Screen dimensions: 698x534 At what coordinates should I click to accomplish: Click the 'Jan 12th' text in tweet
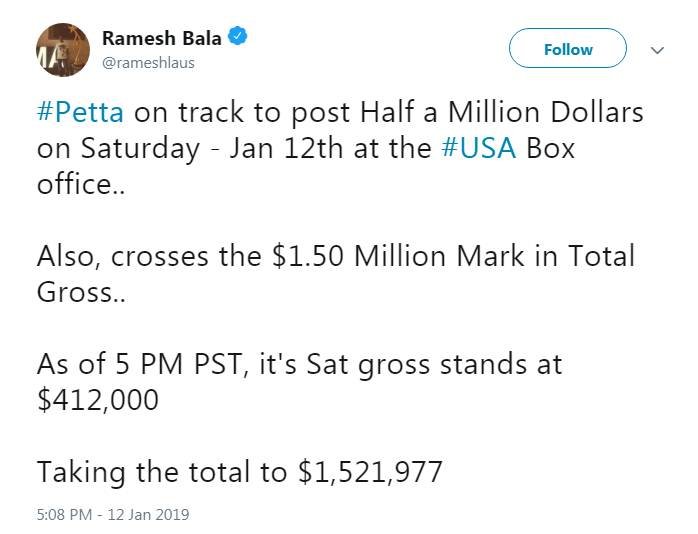coord(286,148)
